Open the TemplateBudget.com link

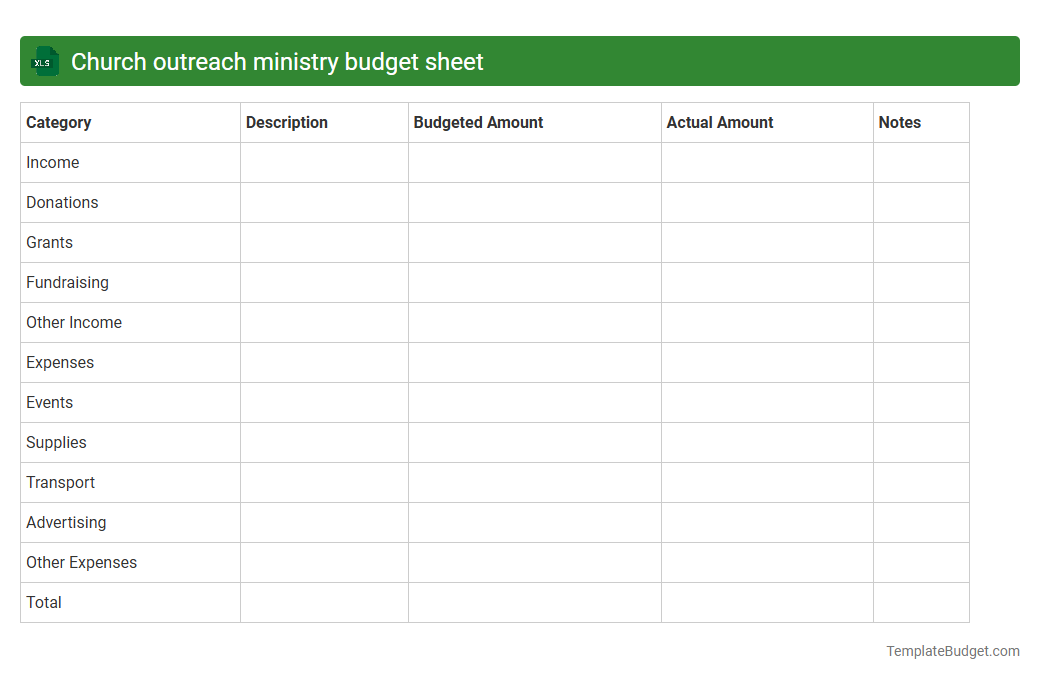[x=952, y=651]
